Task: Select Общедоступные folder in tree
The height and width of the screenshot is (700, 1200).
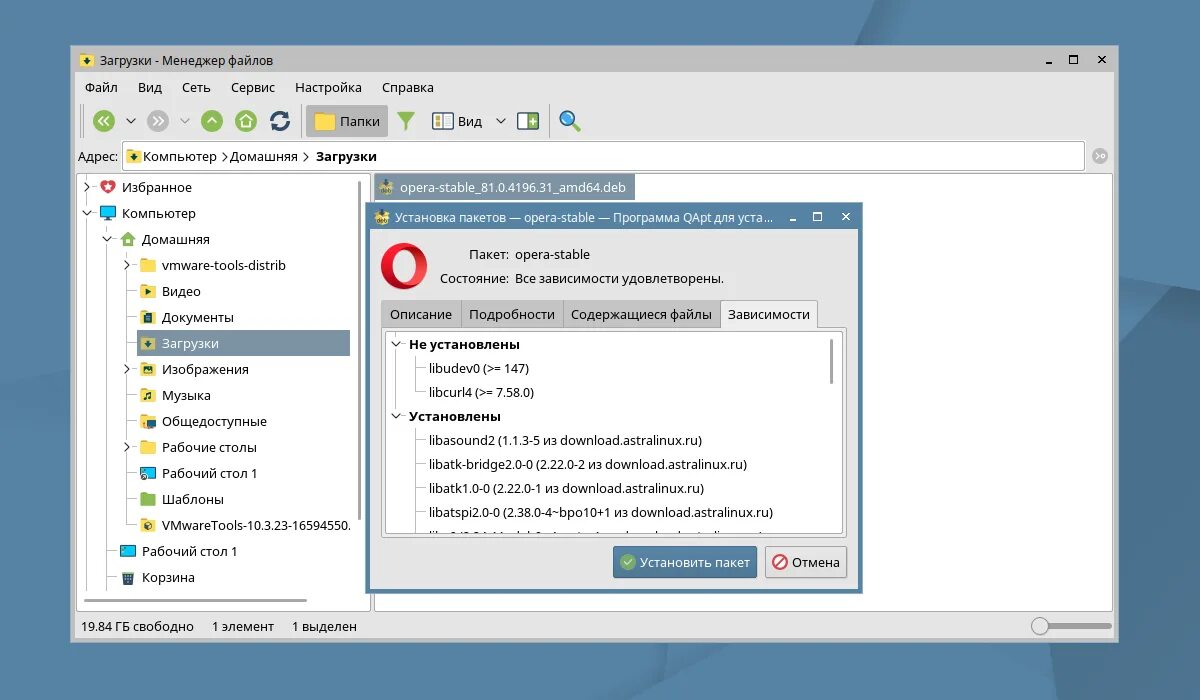Action: pos(214,421)
